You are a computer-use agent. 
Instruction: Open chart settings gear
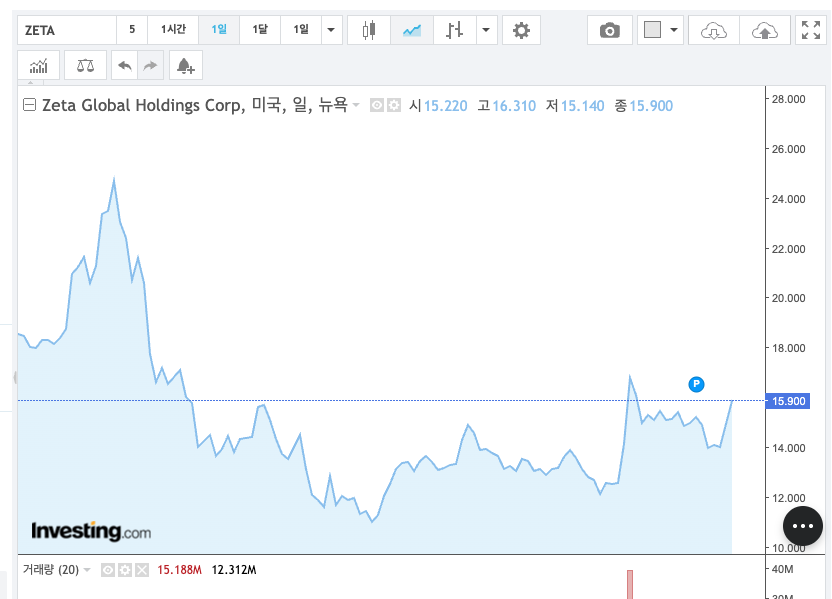[x=521, y=30]
